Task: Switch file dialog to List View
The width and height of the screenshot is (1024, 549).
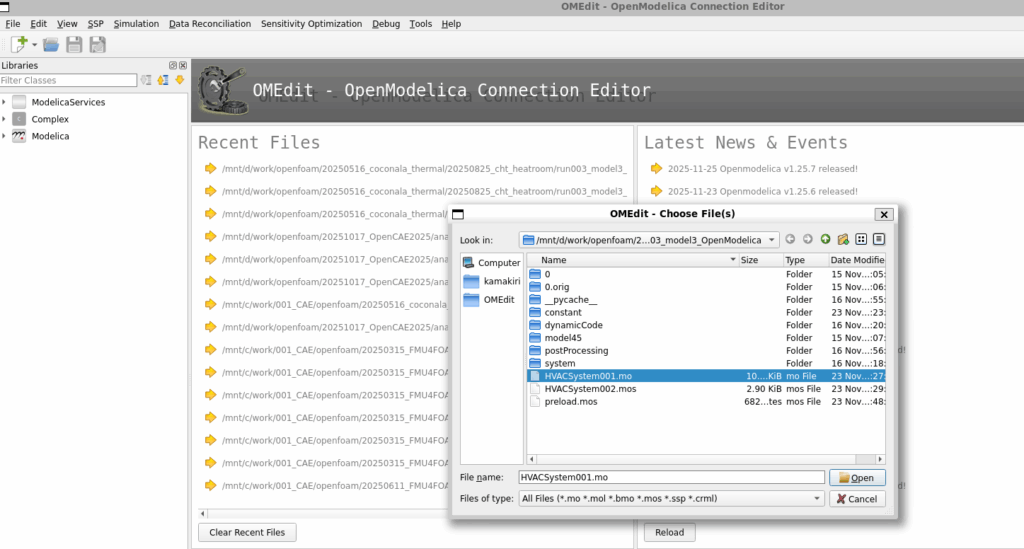Action: 861,239
